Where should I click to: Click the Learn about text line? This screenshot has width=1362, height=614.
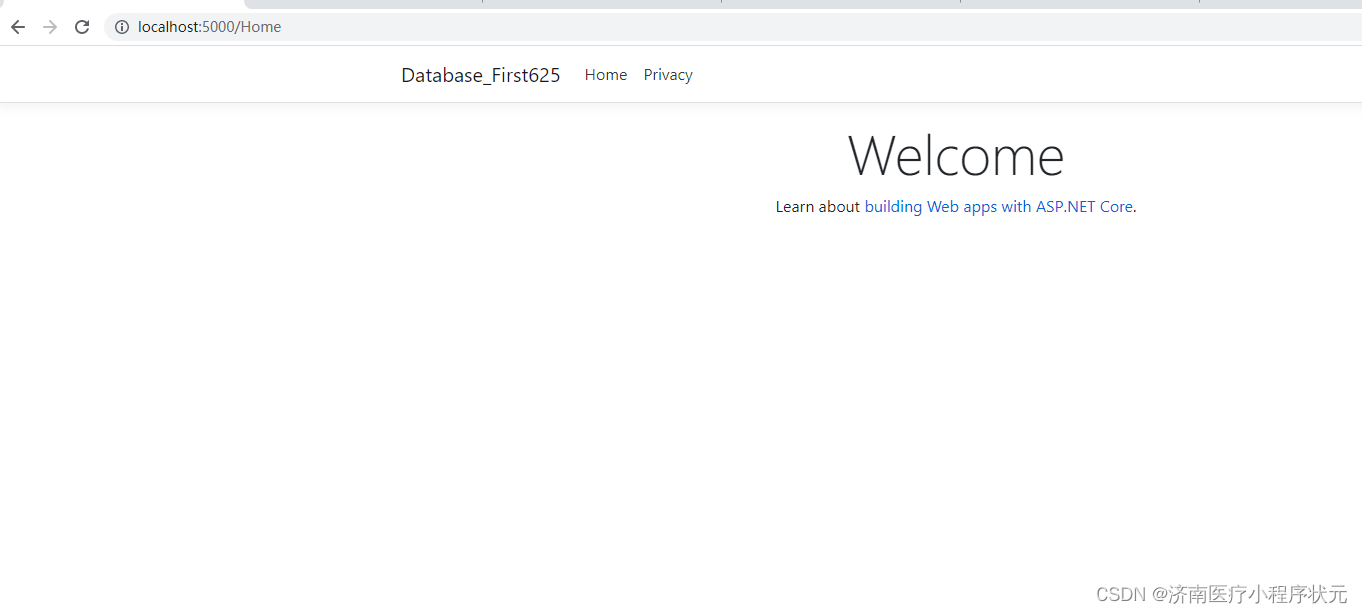pyautogui.click(x=818, y=206)
